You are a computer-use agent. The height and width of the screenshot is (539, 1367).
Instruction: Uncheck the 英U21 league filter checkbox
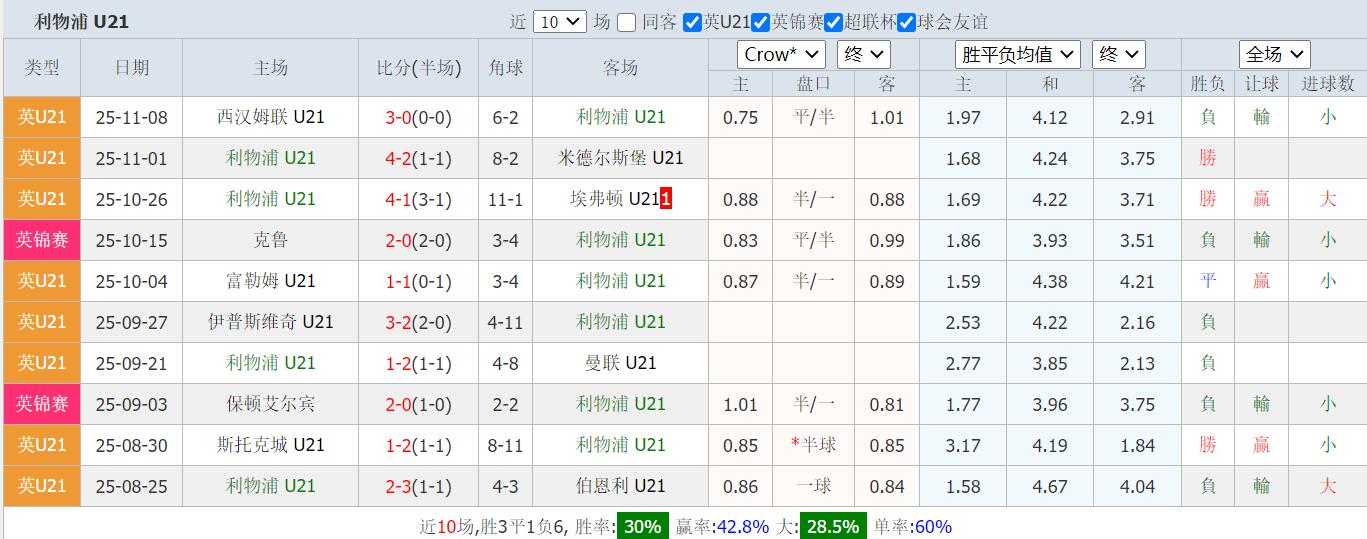click(692, 22)
